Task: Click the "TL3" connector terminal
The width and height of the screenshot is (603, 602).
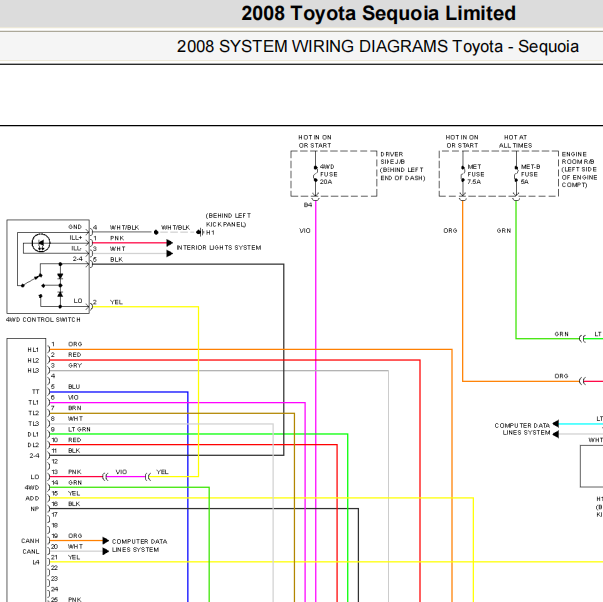Action: pyautogui.click(x=34, y=424)
